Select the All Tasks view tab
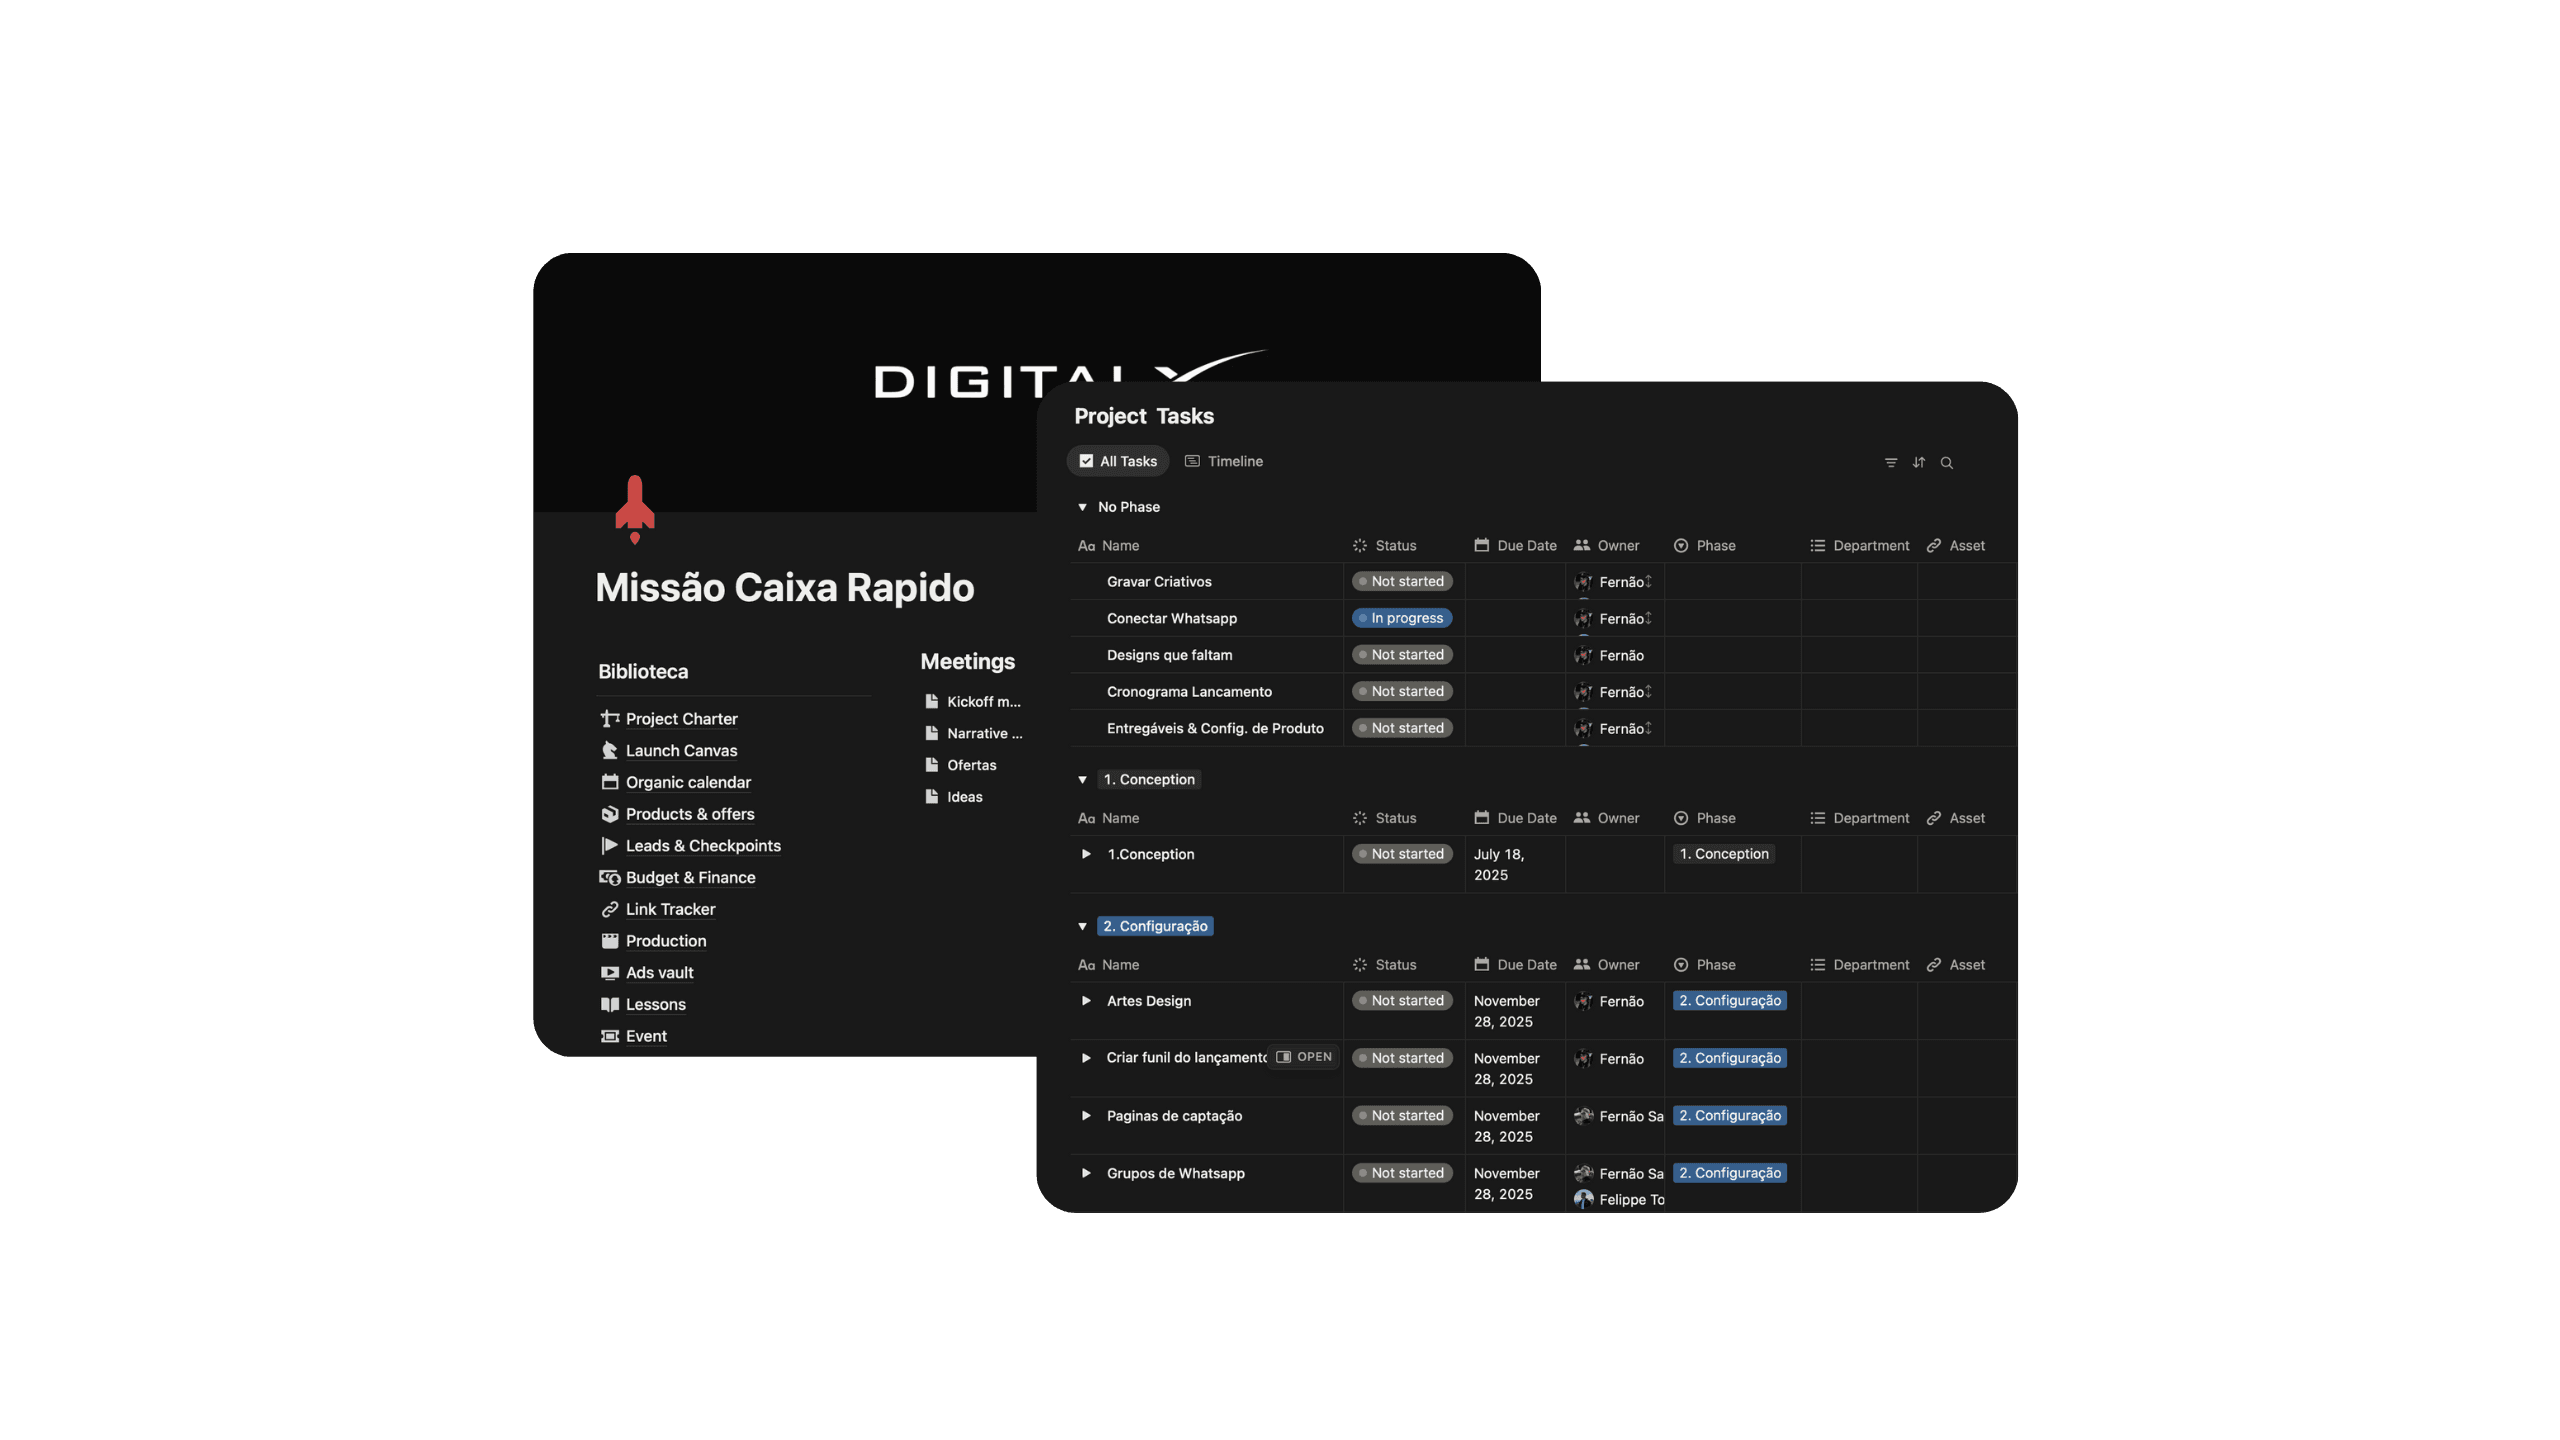 (1118, 461)
